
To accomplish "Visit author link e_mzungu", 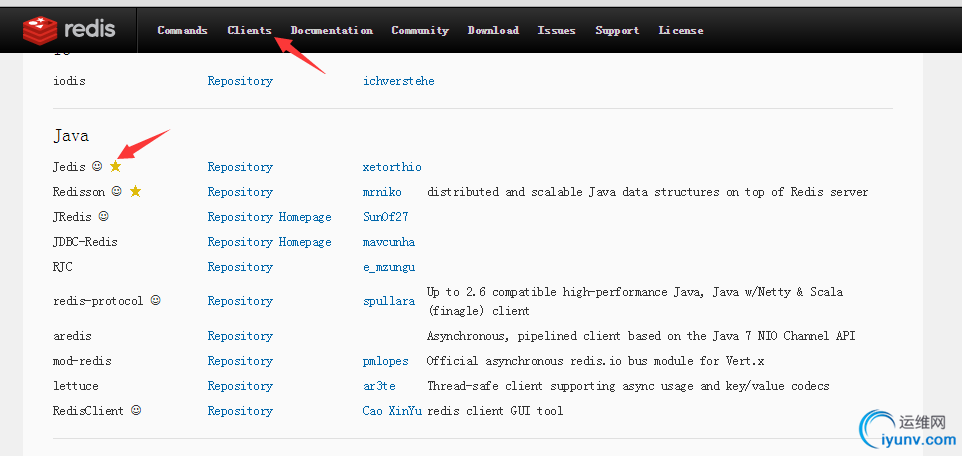I will (389, 268).
